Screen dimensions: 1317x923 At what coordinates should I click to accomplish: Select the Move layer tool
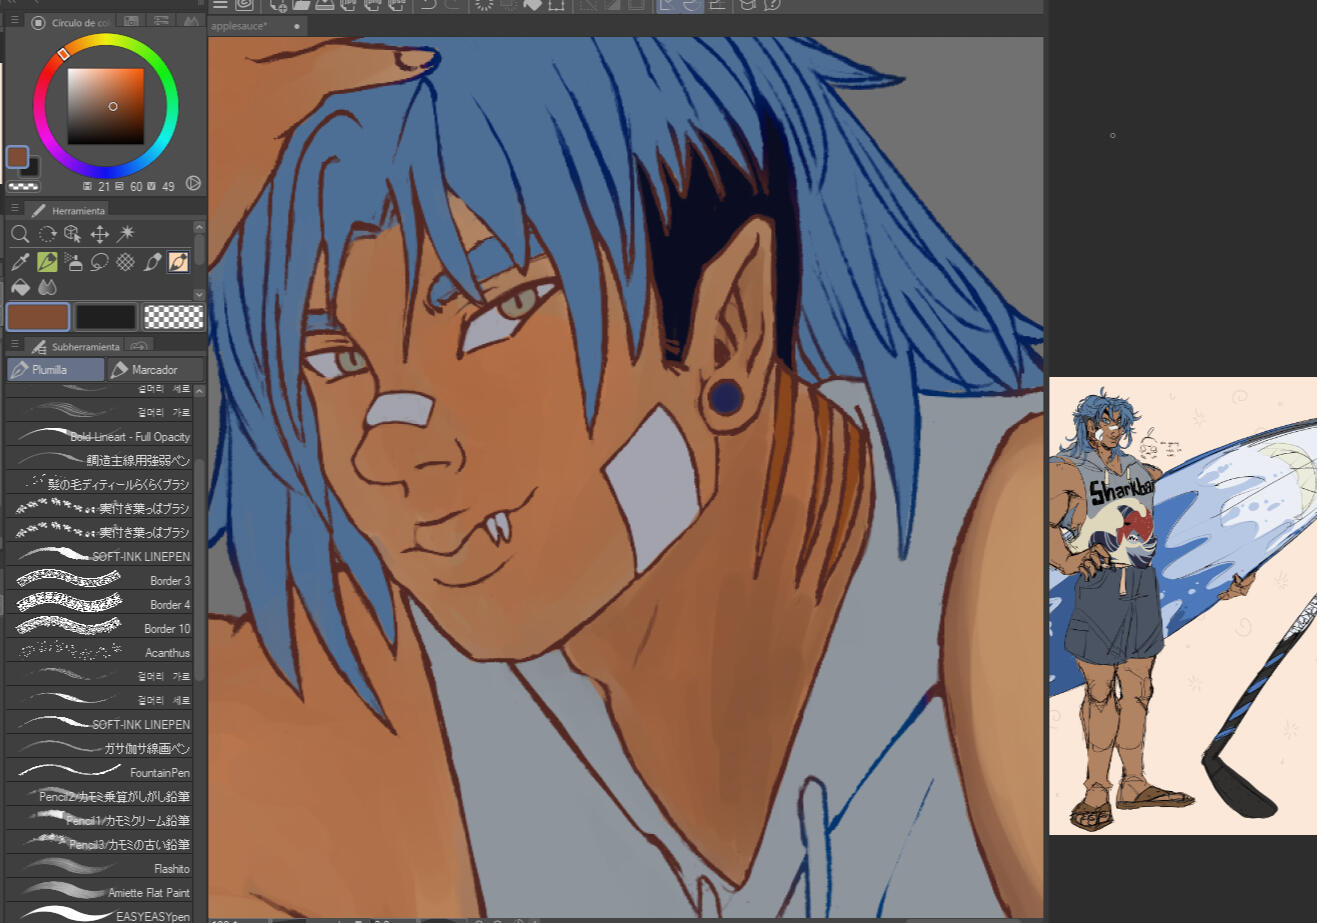[x=99, y=234]
